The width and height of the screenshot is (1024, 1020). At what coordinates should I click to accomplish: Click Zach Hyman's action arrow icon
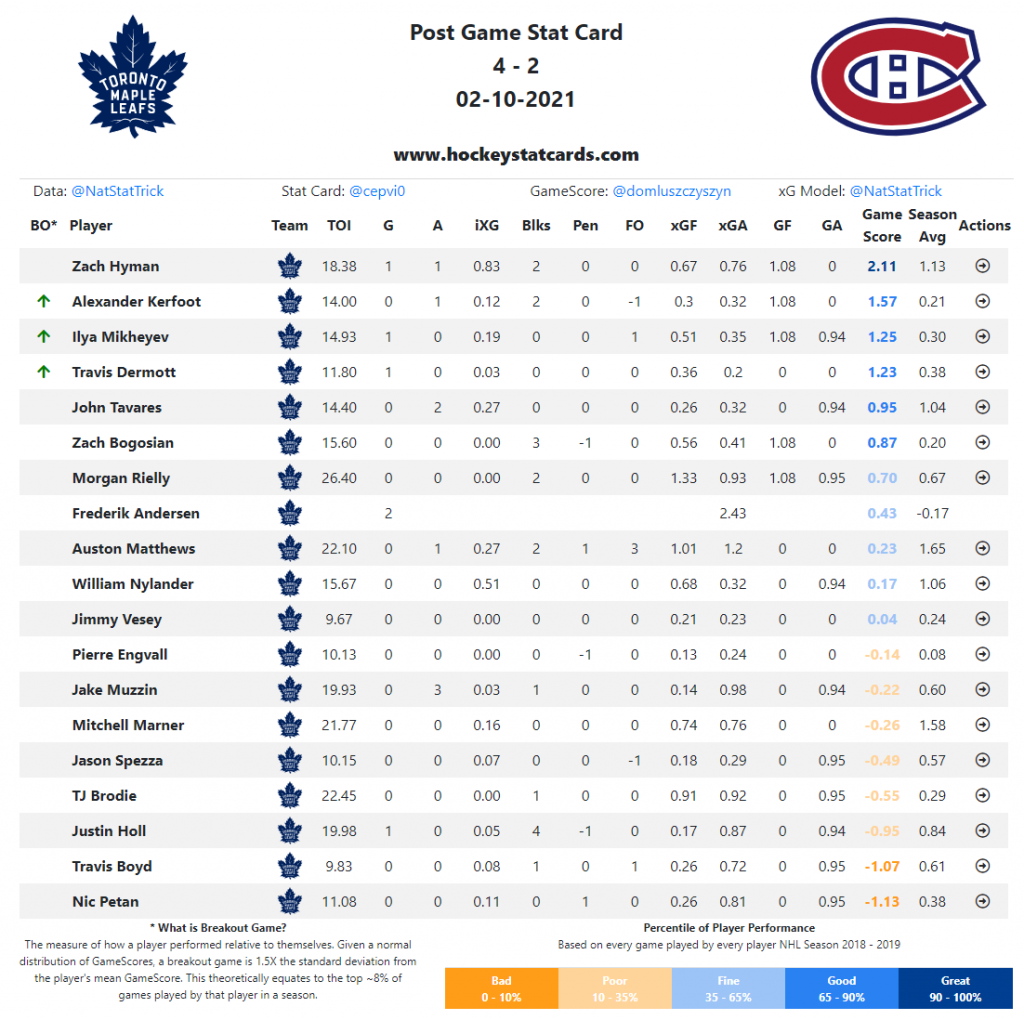coord(982,266)
